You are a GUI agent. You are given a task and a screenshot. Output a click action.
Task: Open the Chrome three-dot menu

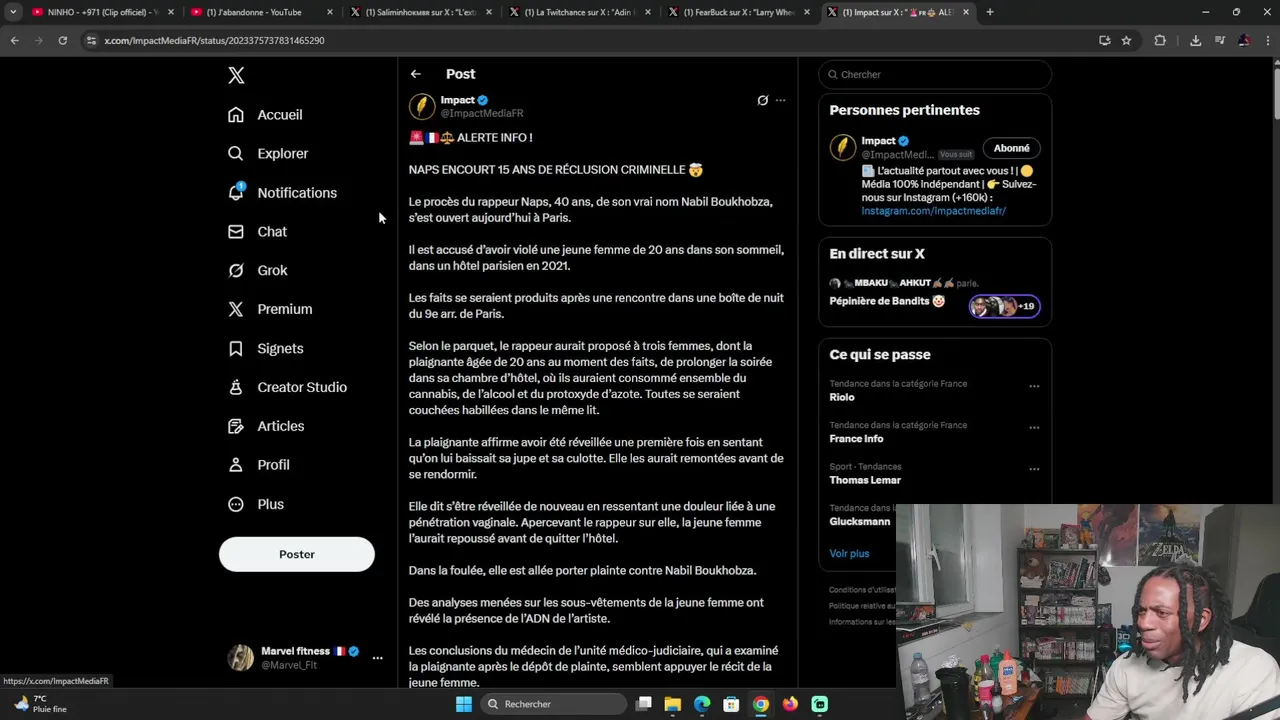(1267, 40)
